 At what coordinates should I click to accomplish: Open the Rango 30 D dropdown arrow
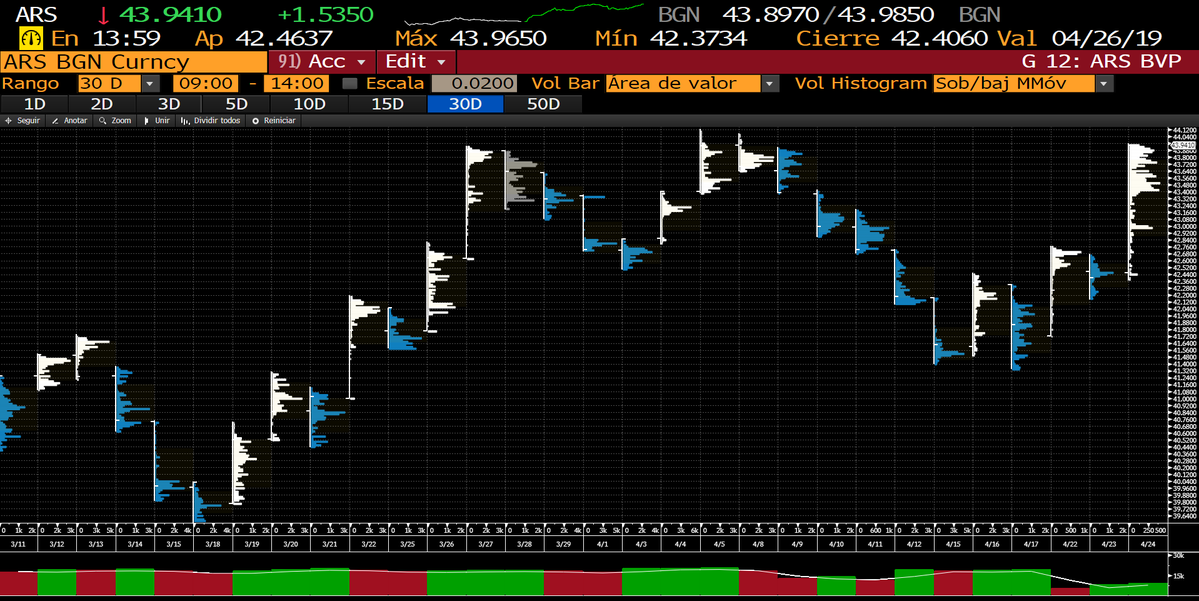click(151, 83)
